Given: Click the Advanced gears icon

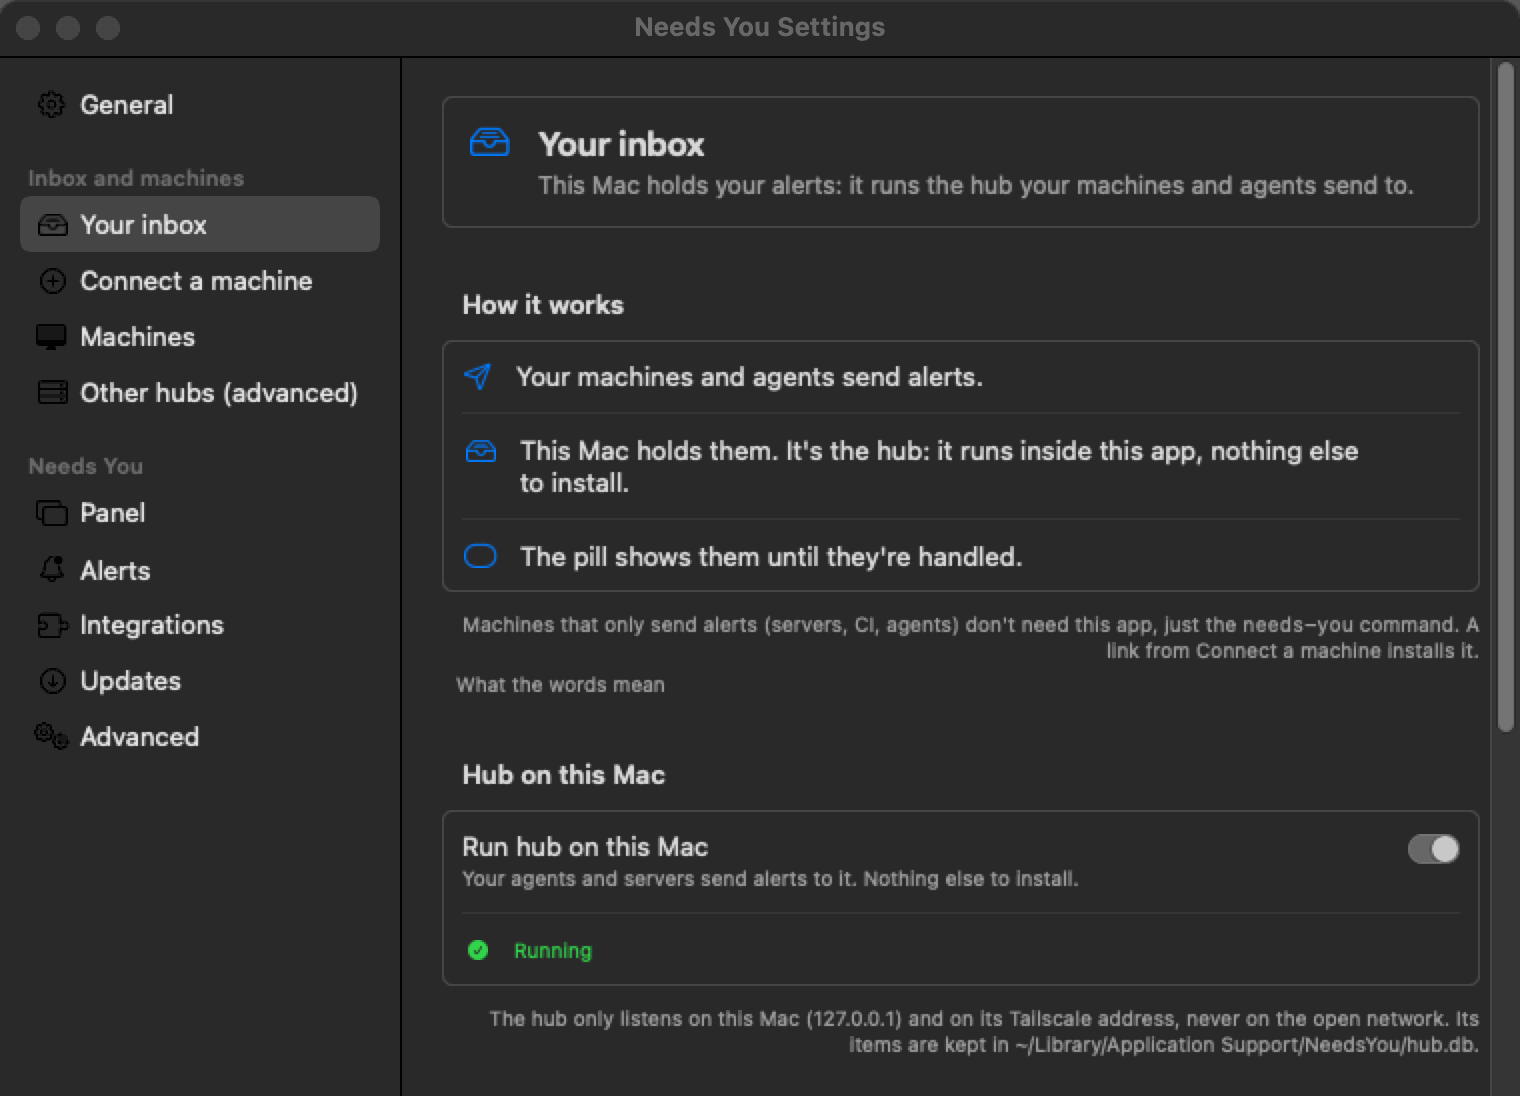Looking at the screenshot, I should click(x=52, y=737).
